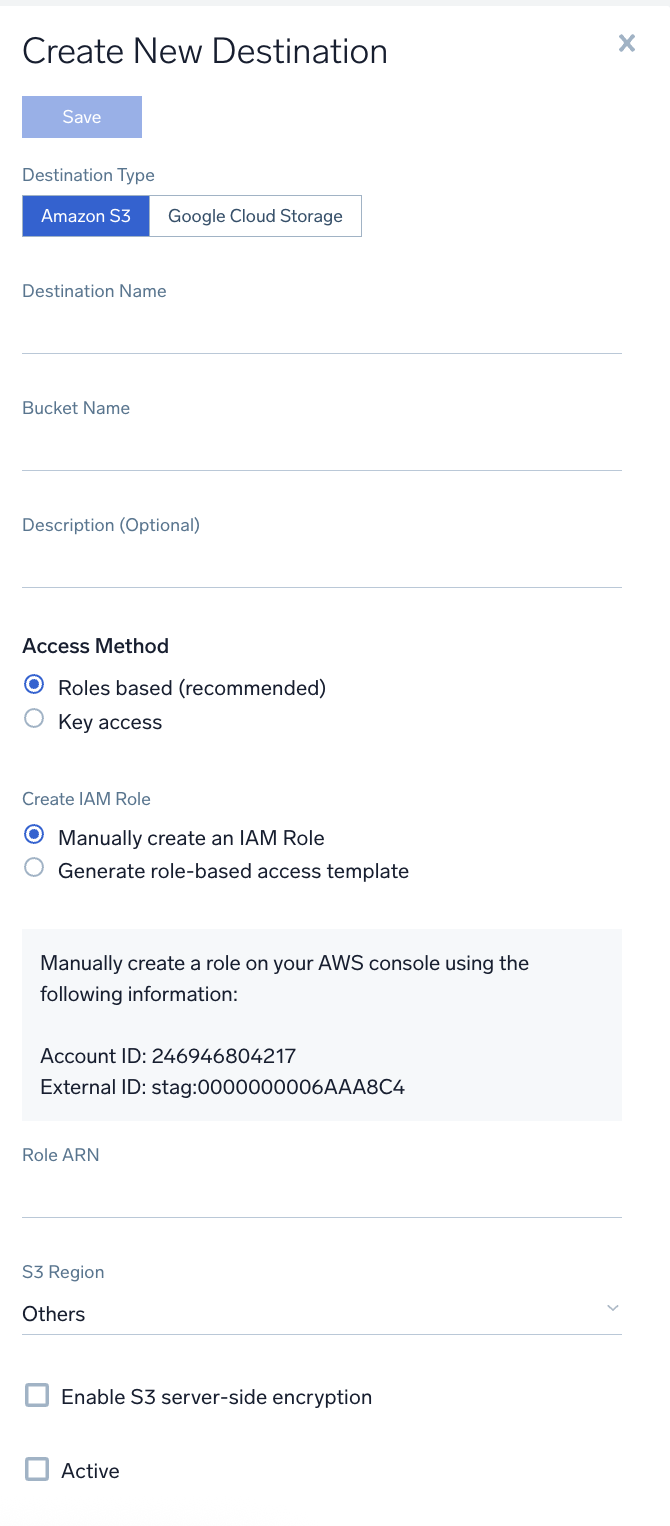Screen dimensions: 670x1526
Task: Check the Active checkbox
Action: point(36,1468)
